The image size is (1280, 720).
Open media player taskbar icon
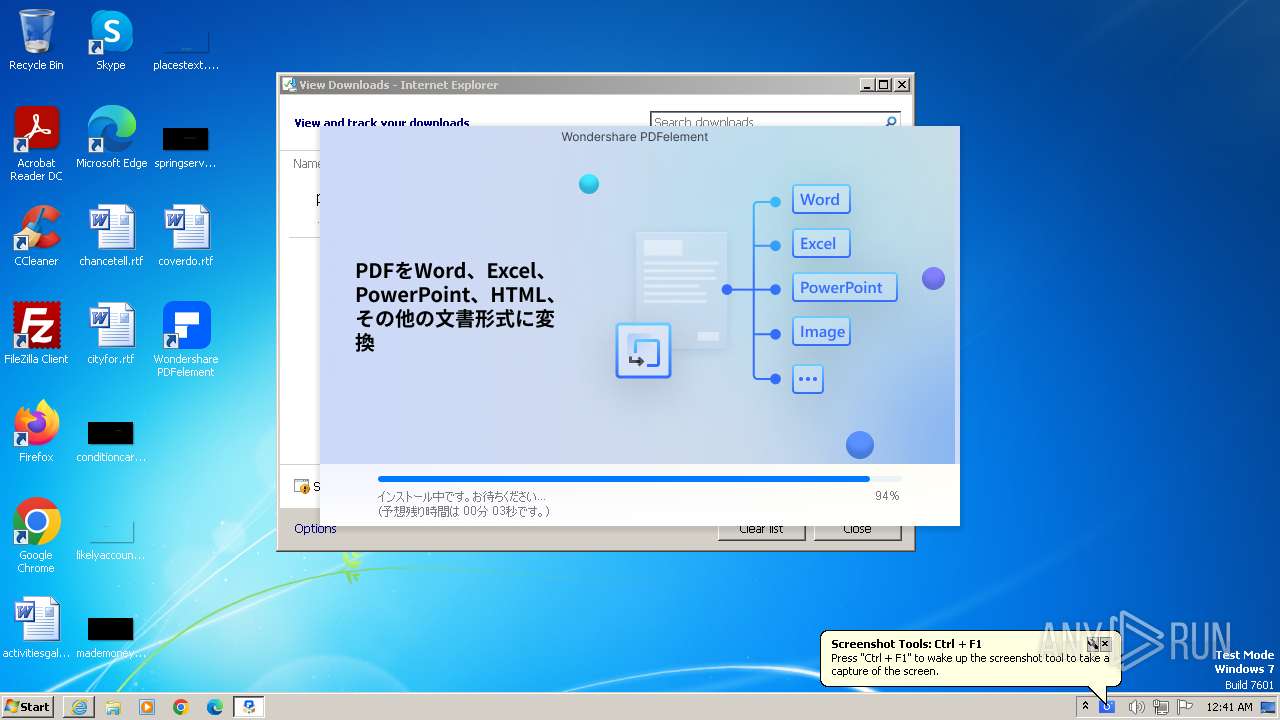coord(147,707)
